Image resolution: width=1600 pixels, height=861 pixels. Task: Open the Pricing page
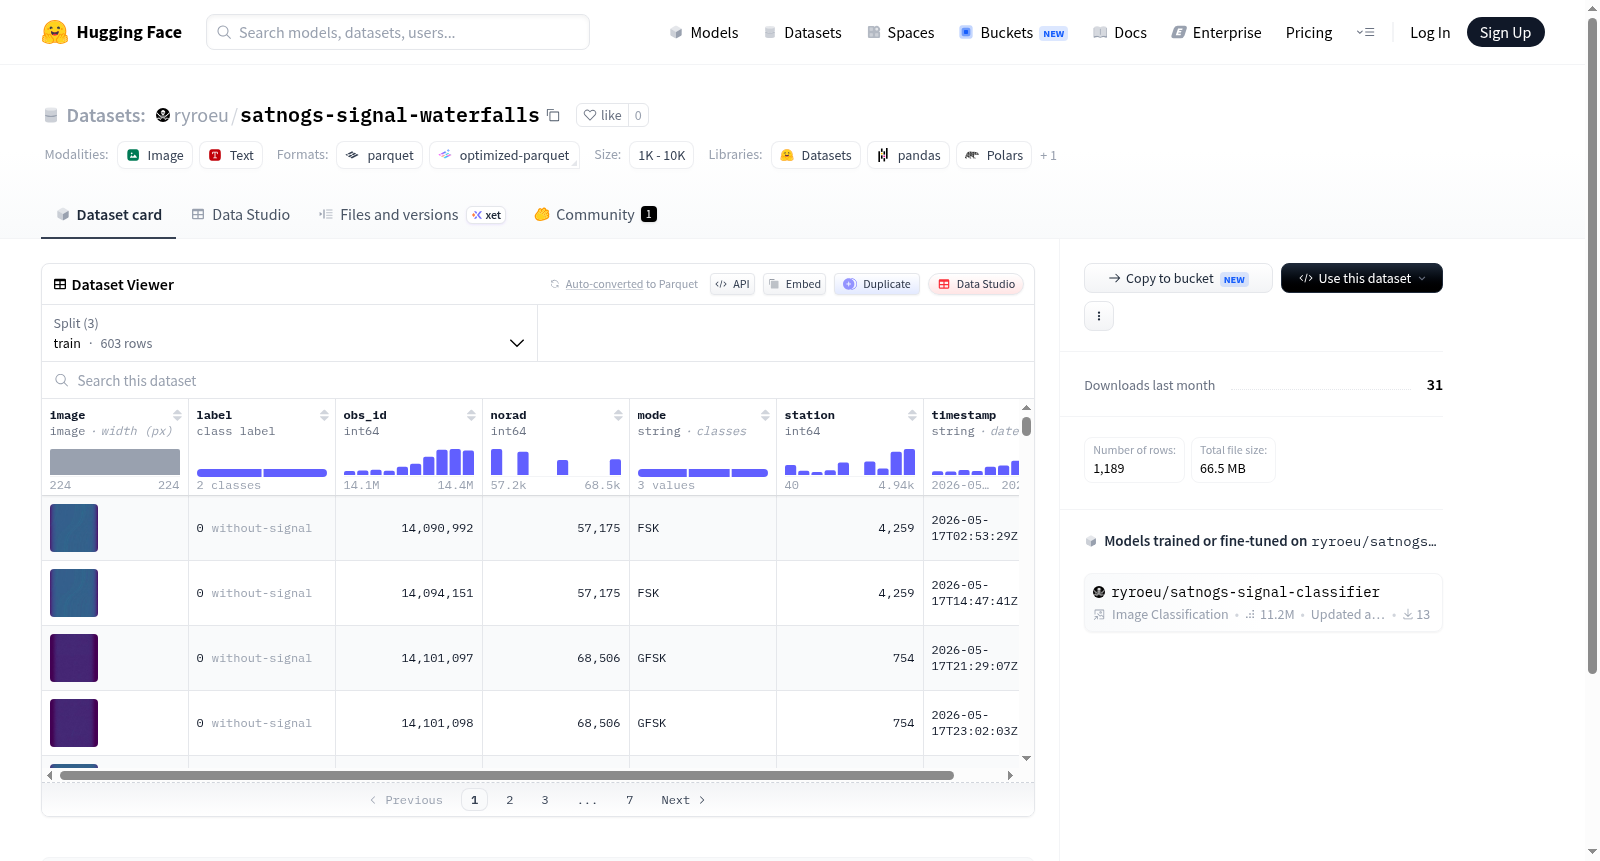pyautogui.click(x=1309, y=32)
